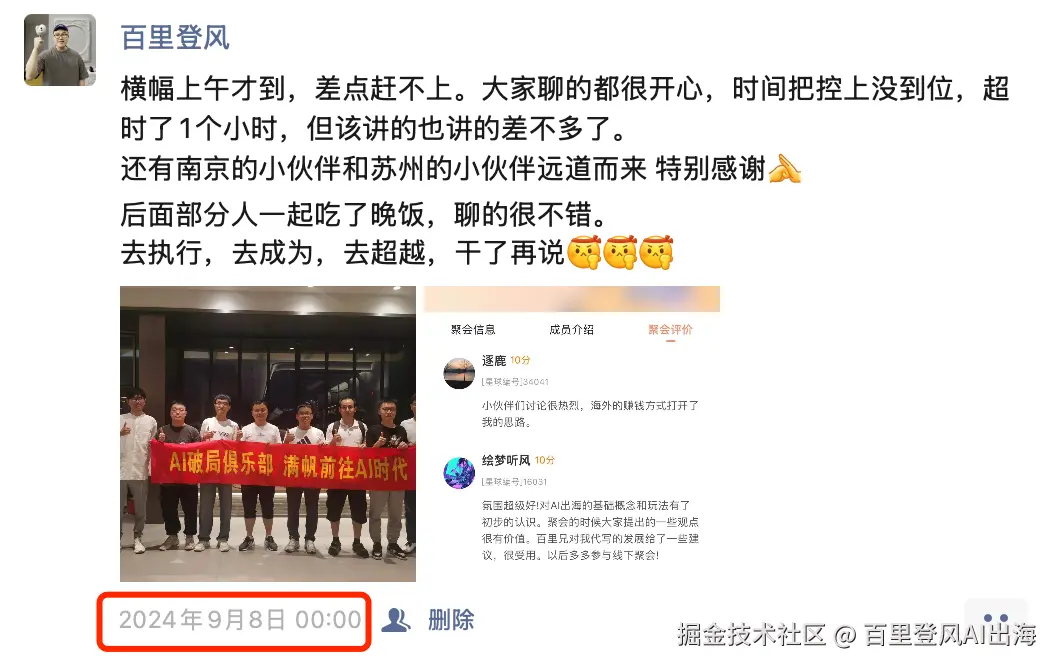The height and width of the screenshot is (668, 1056).
Task: Click the 绘梦听风 reviewer name
Action: point(506,460)
